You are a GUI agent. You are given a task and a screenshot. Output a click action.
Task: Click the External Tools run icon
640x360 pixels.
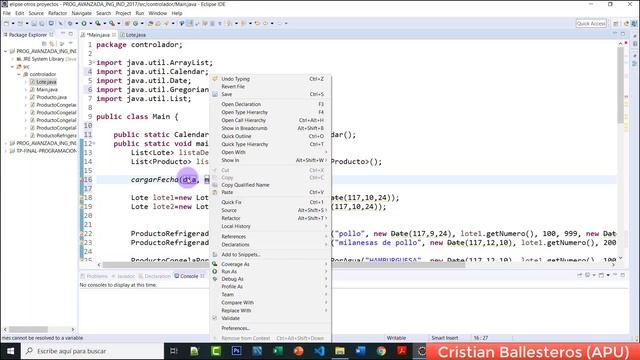pyautogui.click(x=111, y=24)
